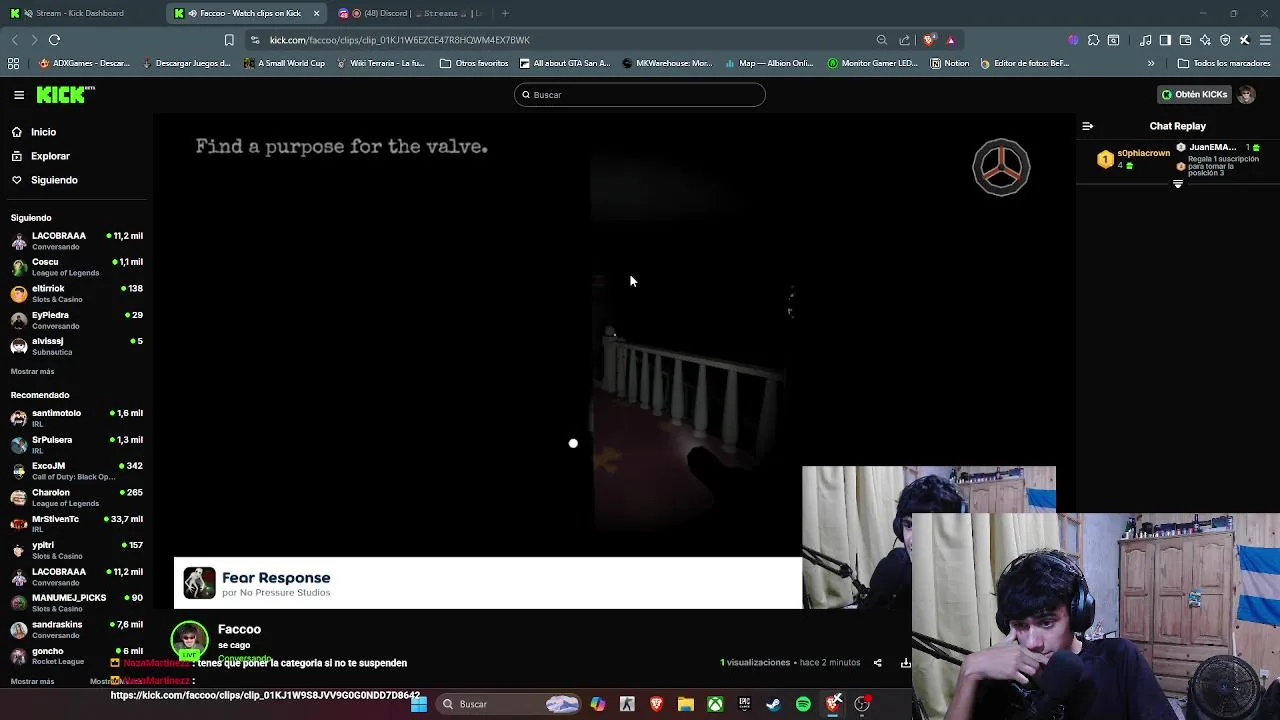This screenshot has height=720, width=1280.
Task: Open the browser apps grid icon
Action: (x=13, y=63)
